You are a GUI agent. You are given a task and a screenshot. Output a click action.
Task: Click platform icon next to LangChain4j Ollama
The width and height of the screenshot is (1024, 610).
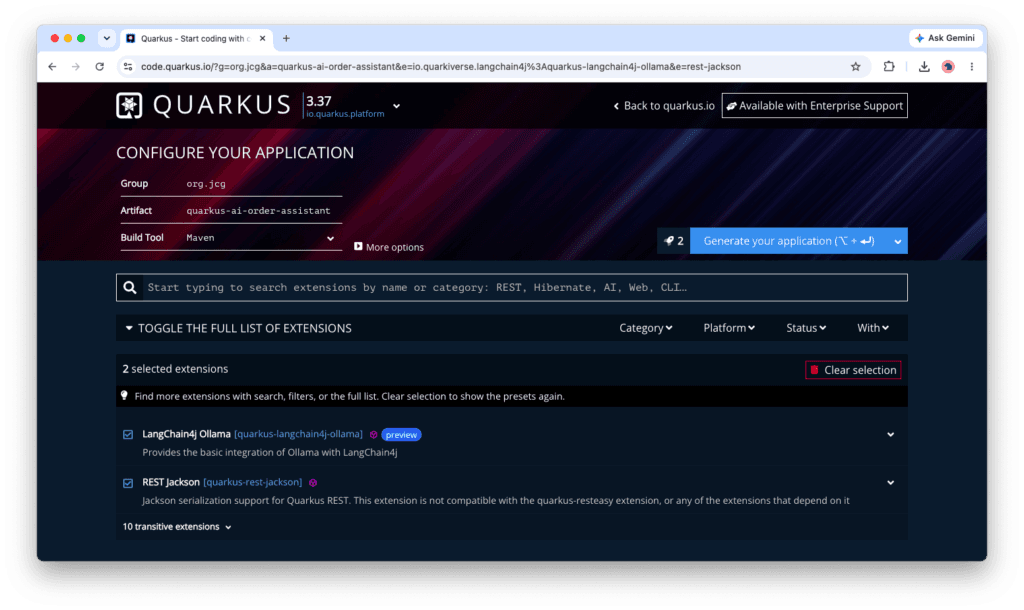(374, 434)
